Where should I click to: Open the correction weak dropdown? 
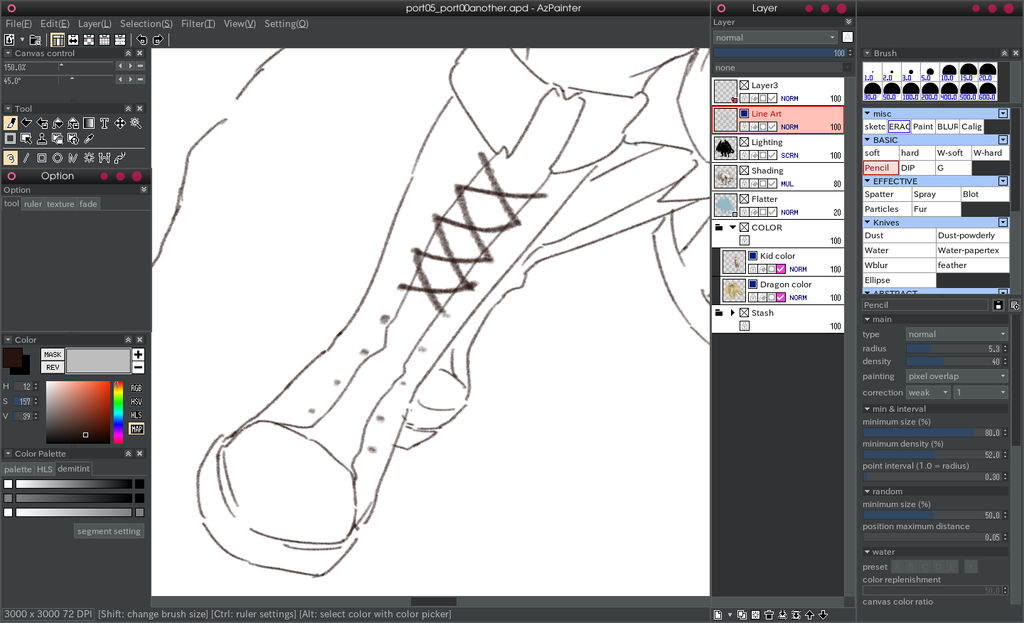(x=927, y=392)
